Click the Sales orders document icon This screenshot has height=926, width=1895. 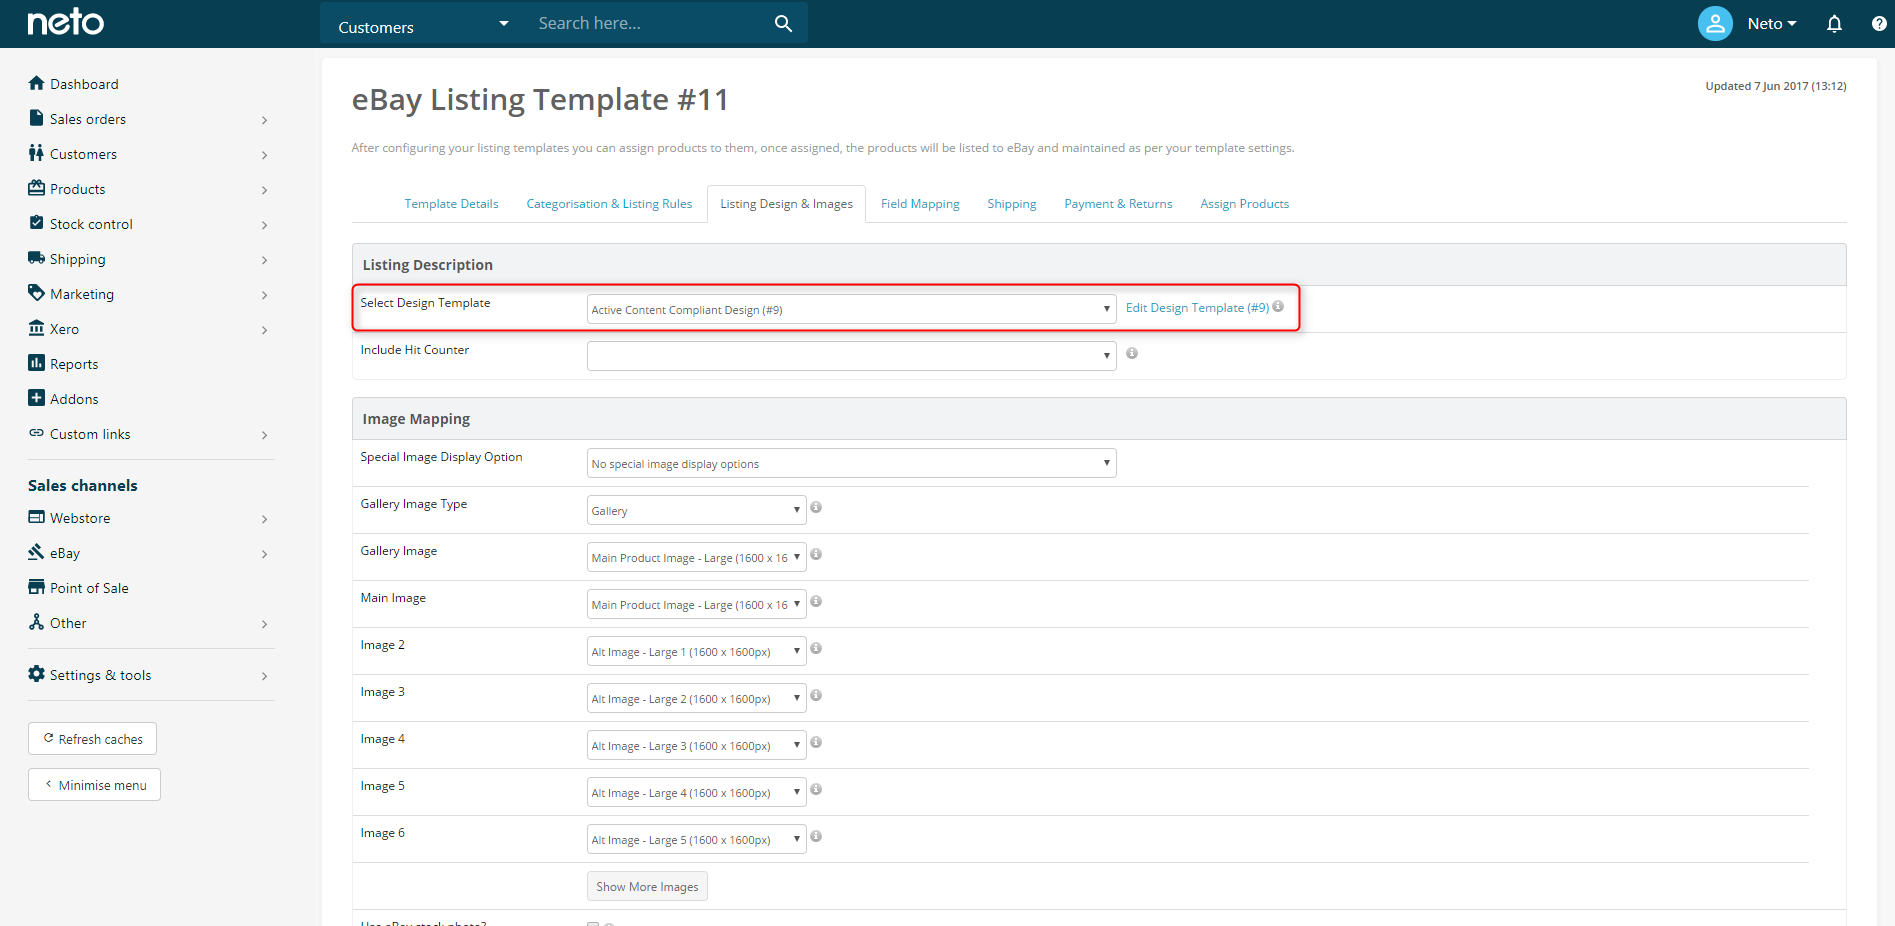click(37, 118)
